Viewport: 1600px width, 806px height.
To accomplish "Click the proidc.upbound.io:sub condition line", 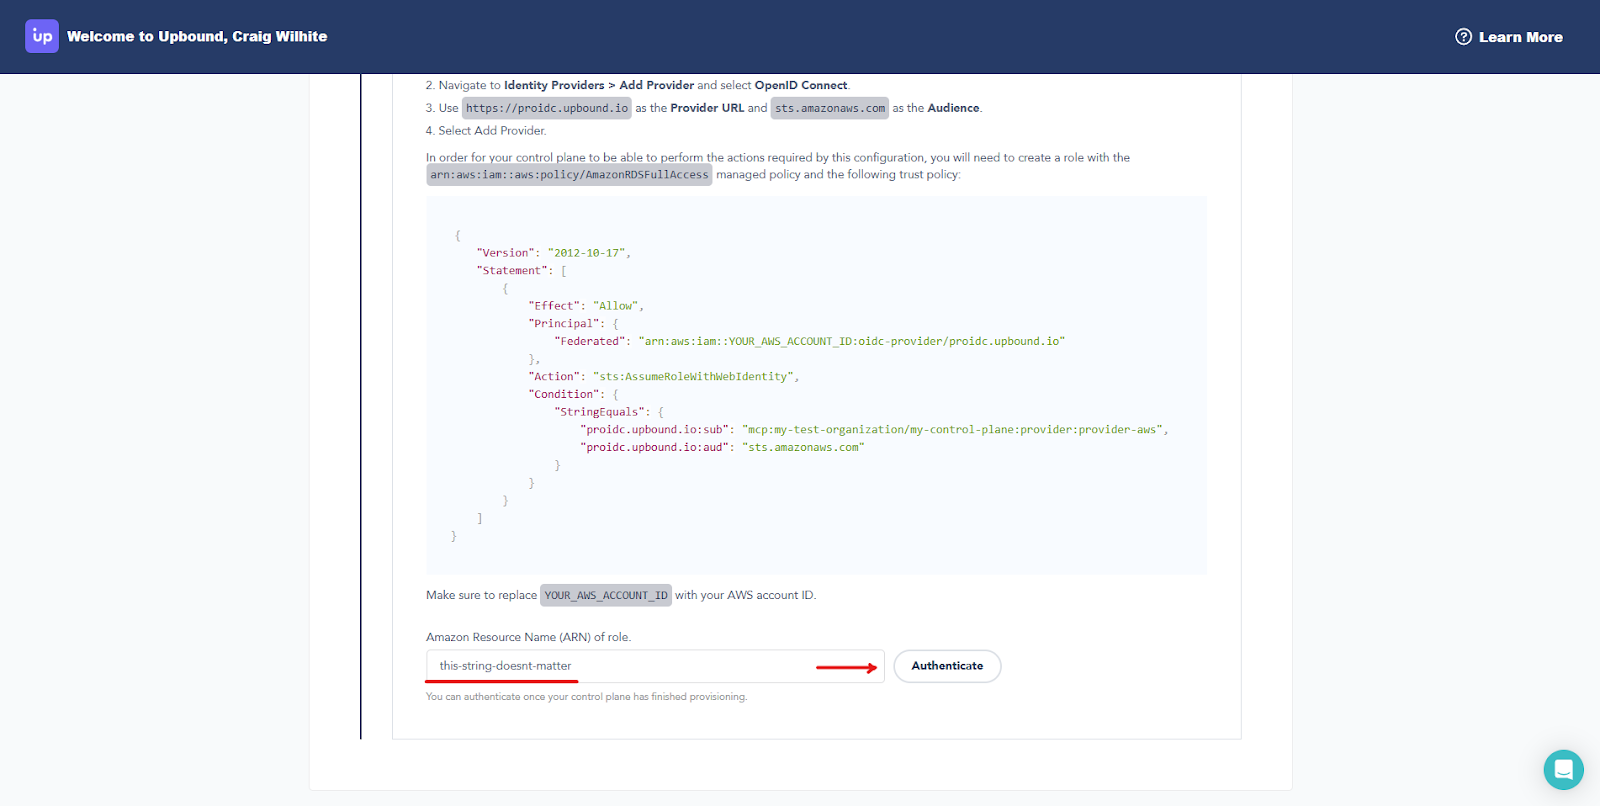I will [x=874, y=430].
